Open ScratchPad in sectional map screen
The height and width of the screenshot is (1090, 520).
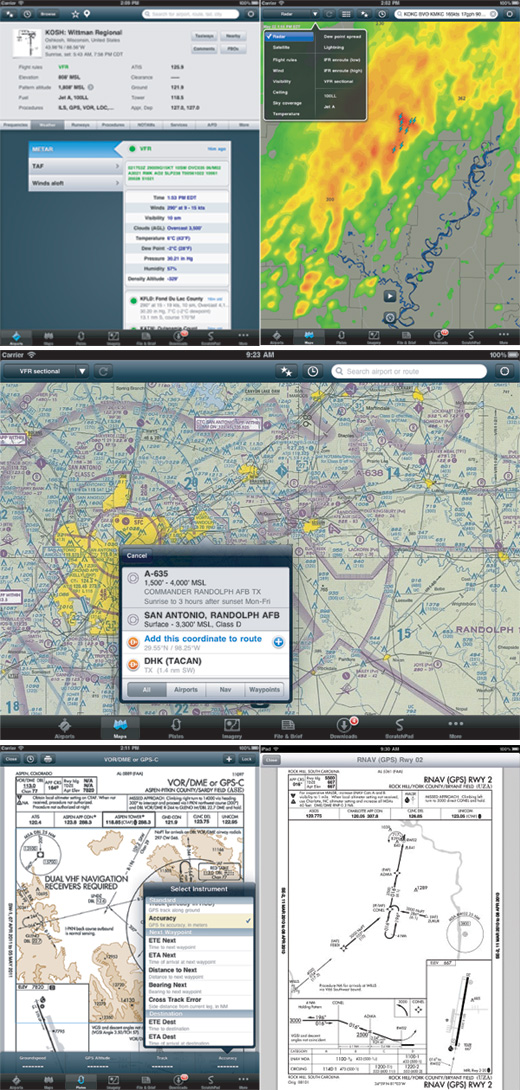[x=399, y=726]
